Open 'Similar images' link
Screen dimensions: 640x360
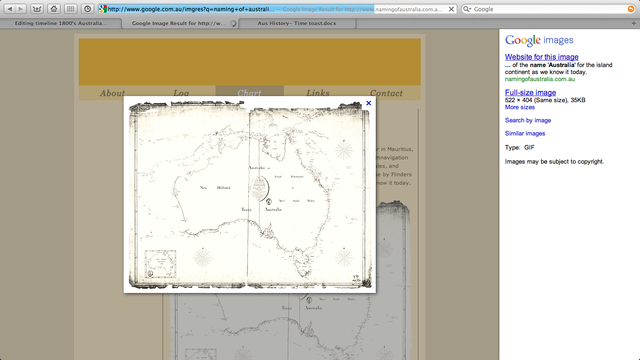pyautogui.click(x=524, y=133)
